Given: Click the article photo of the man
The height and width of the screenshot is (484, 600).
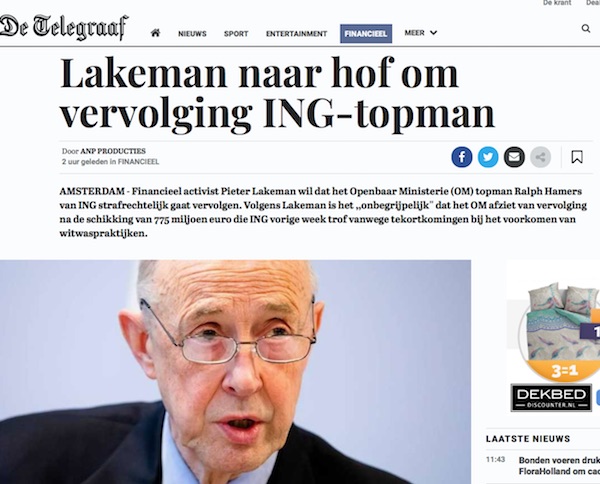Looking at the screenshot, I should pos(235,372).
